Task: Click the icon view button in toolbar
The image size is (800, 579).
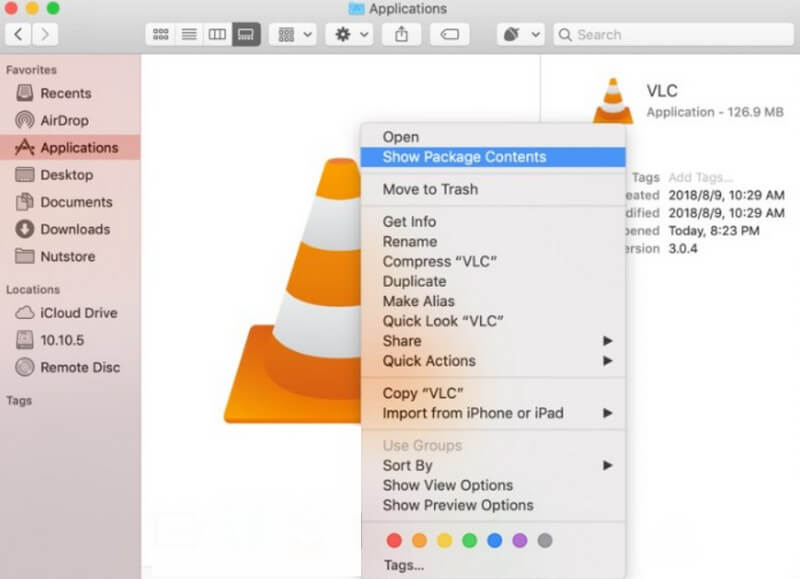Action: point(160,34)
